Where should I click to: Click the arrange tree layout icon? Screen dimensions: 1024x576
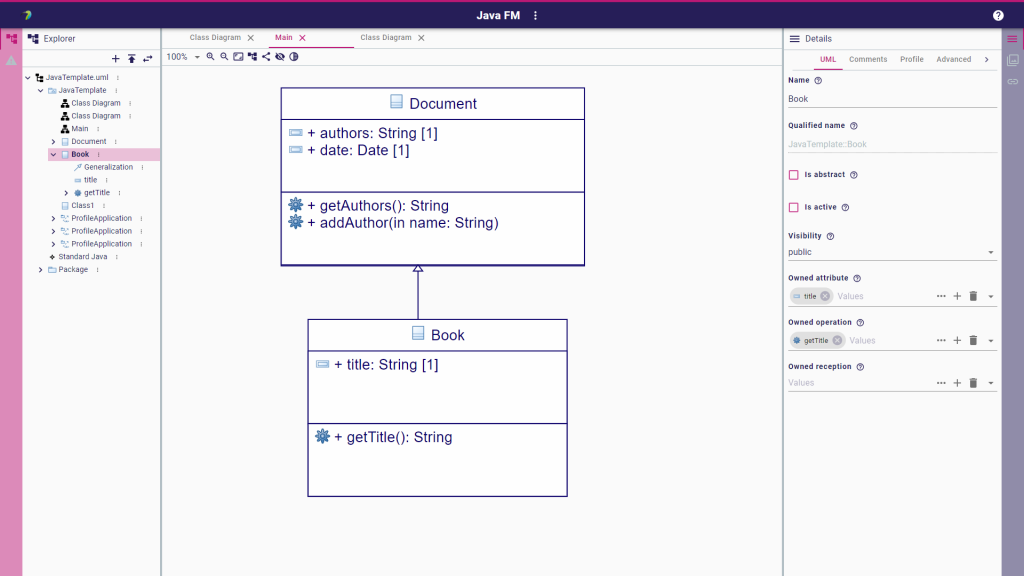coord(252,57)
